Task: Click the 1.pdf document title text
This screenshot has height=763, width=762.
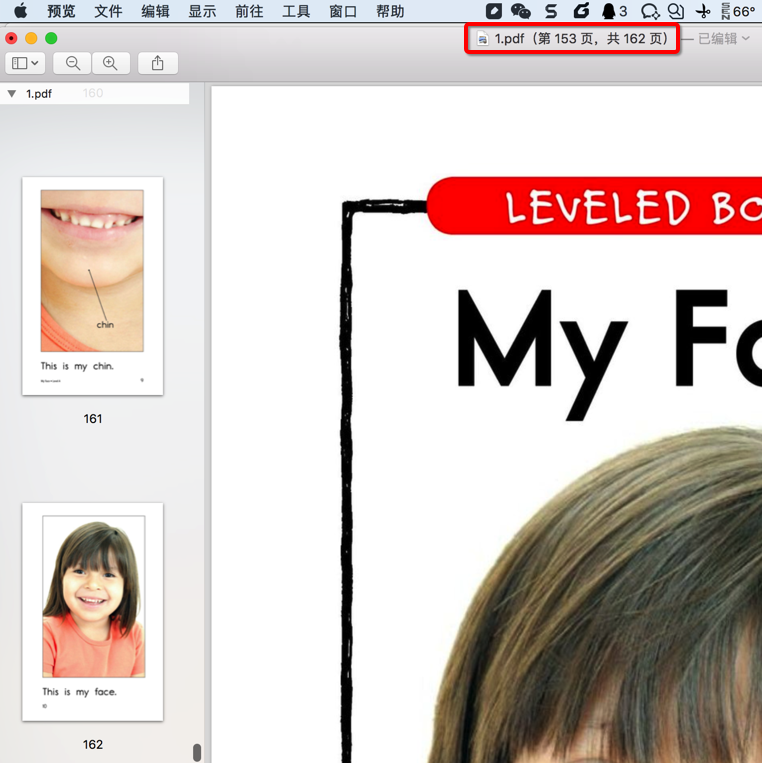Action: click(581, 38)
